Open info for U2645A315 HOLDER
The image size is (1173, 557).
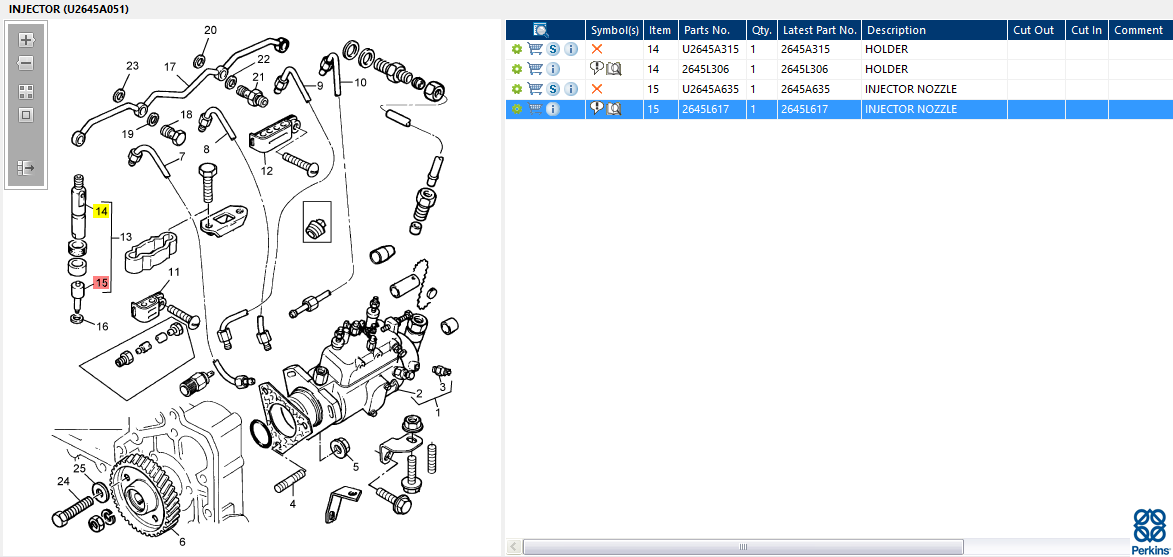click(572, 49)
